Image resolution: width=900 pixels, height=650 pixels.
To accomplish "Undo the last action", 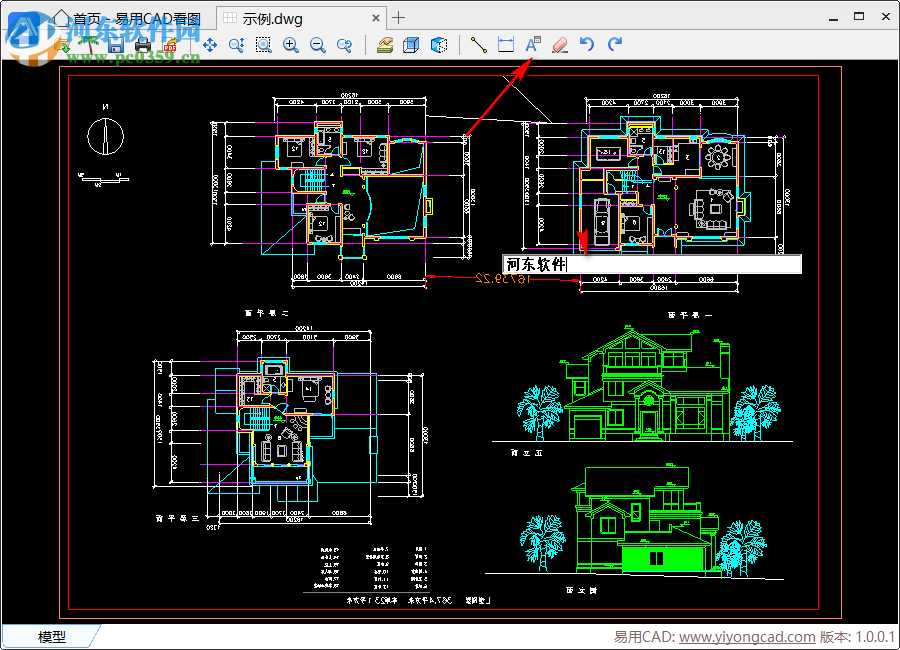I will click(x=587, y=45).
